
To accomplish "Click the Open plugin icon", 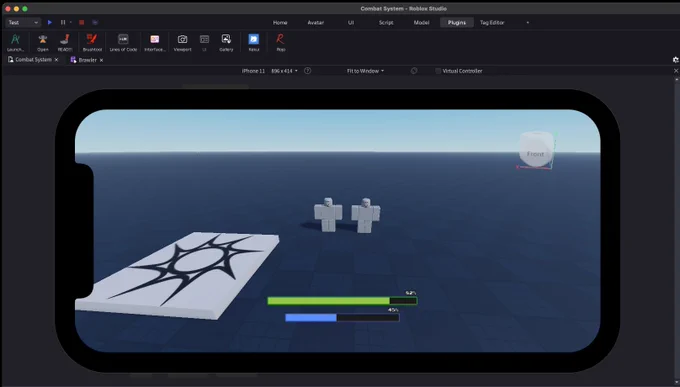I will 42,43.
